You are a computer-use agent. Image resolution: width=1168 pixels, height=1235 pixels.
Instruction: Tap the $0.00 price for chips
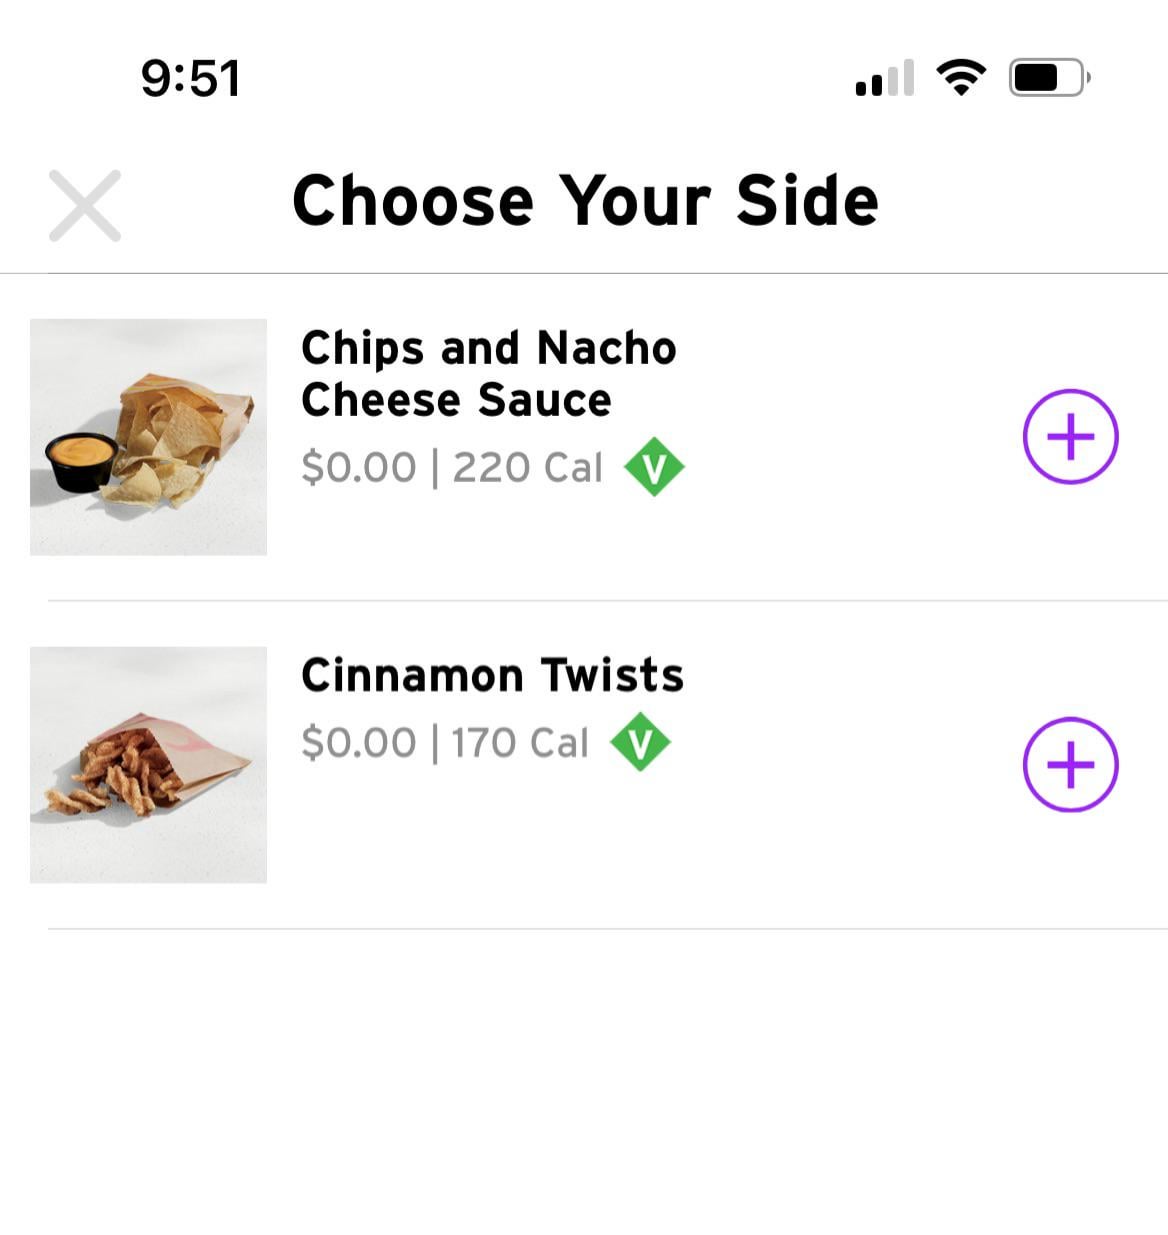[358, 467]
